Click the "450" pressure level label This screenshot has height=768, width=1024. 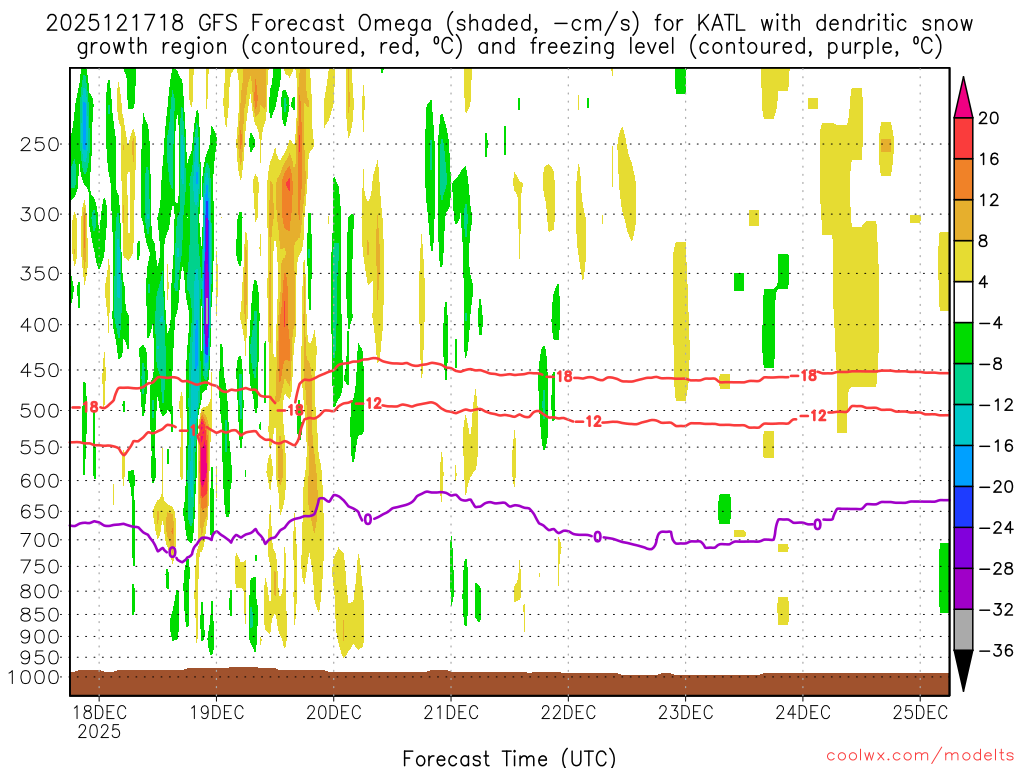[x=40, y=370]
